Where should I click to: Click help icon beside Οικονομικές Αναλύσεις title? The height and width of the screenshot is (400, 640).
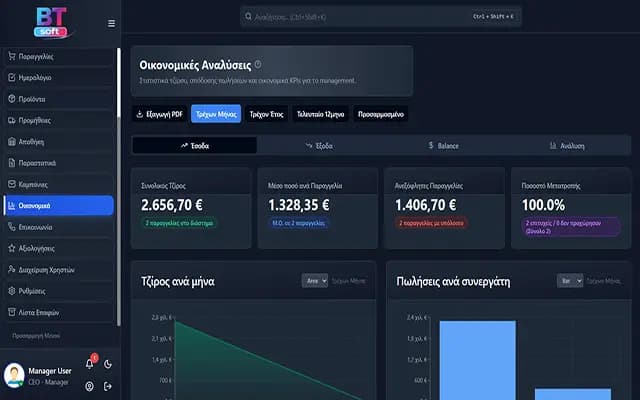click(x=258, y=64)
